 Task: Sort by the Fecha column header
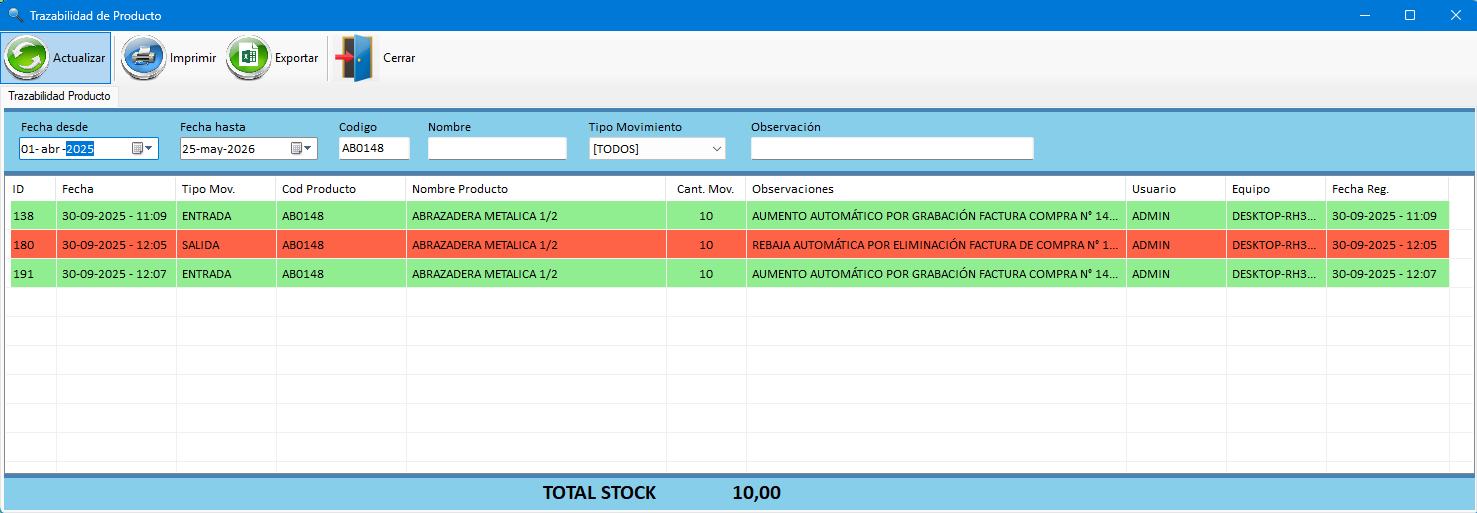coord(116,189)
